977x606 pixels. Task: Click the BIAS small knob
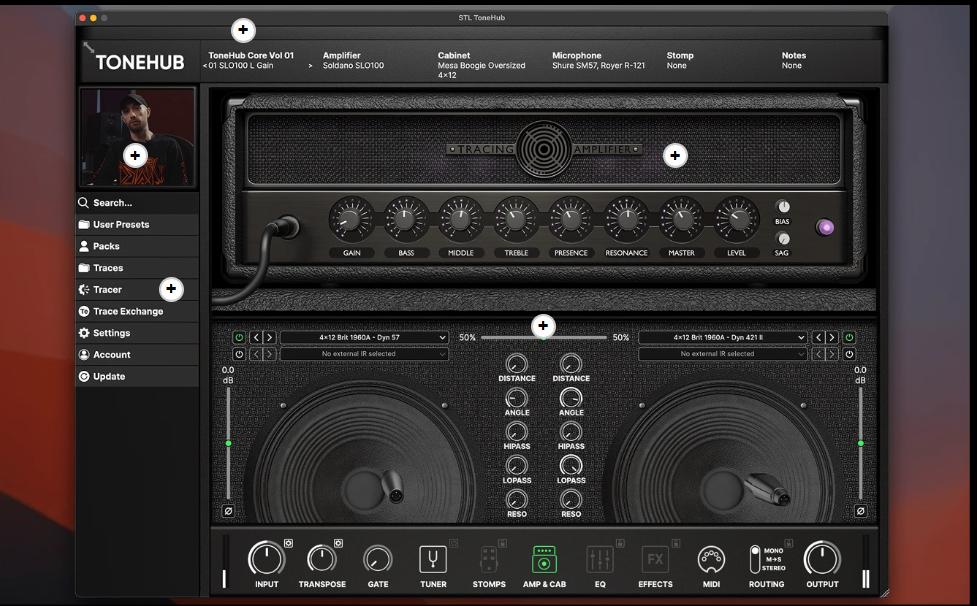click(x=783, y=206)
